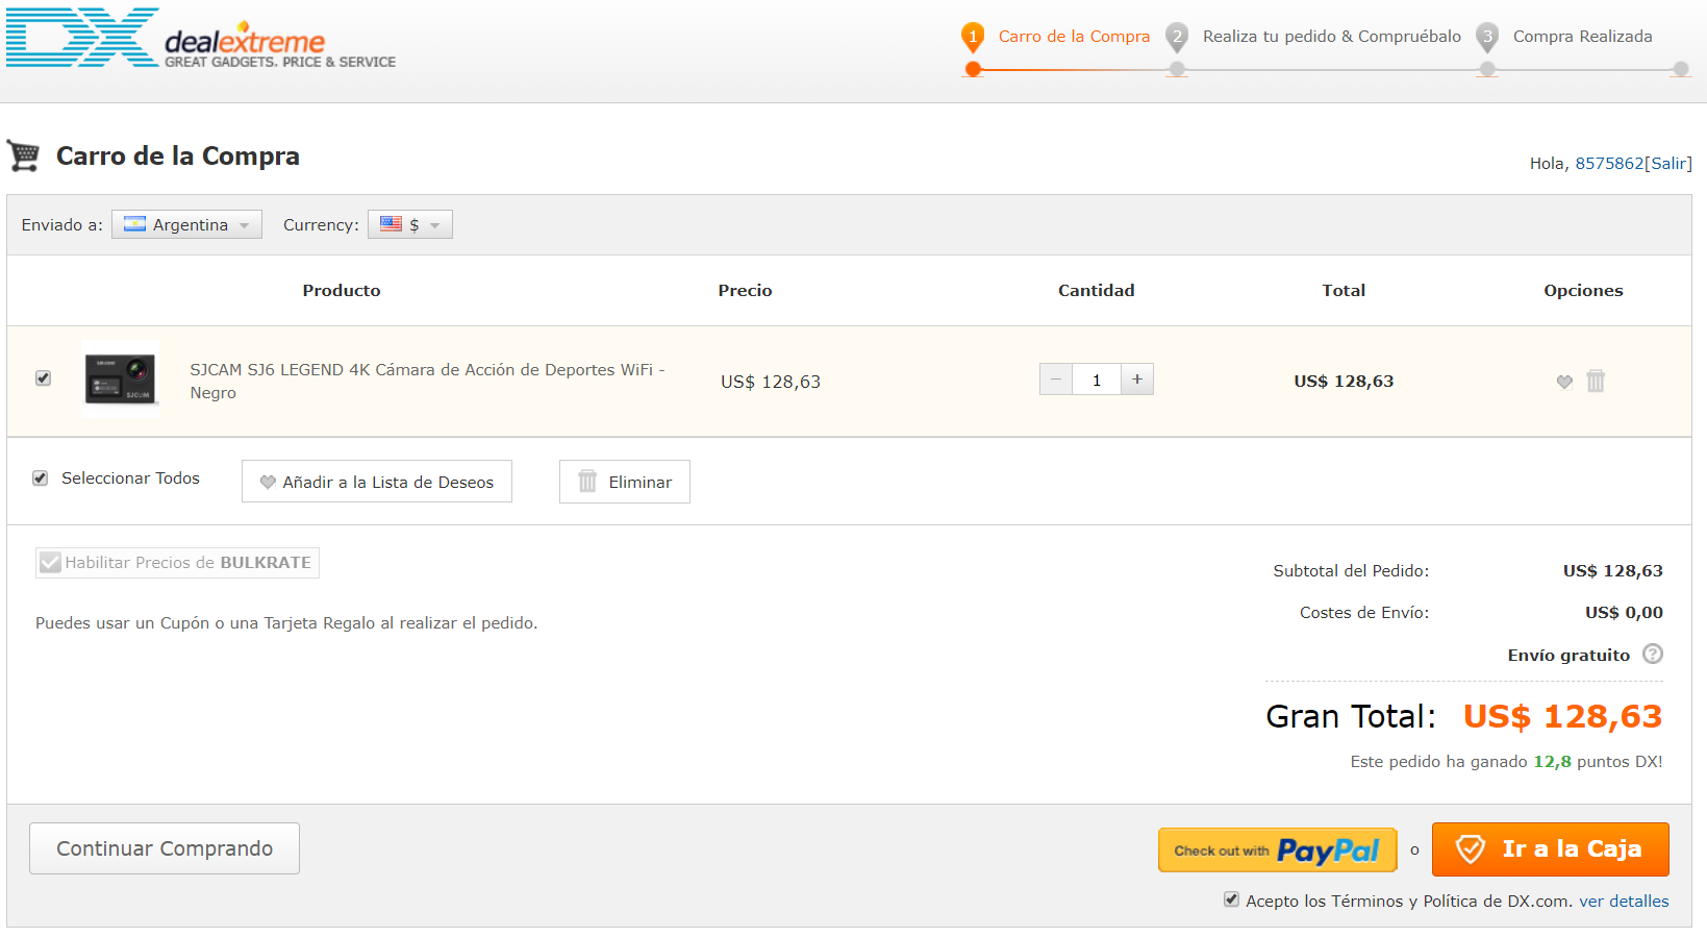Screen dimensions: 1707x937
Task: Click the DX dealextreme logo
Action: point(201,38)
